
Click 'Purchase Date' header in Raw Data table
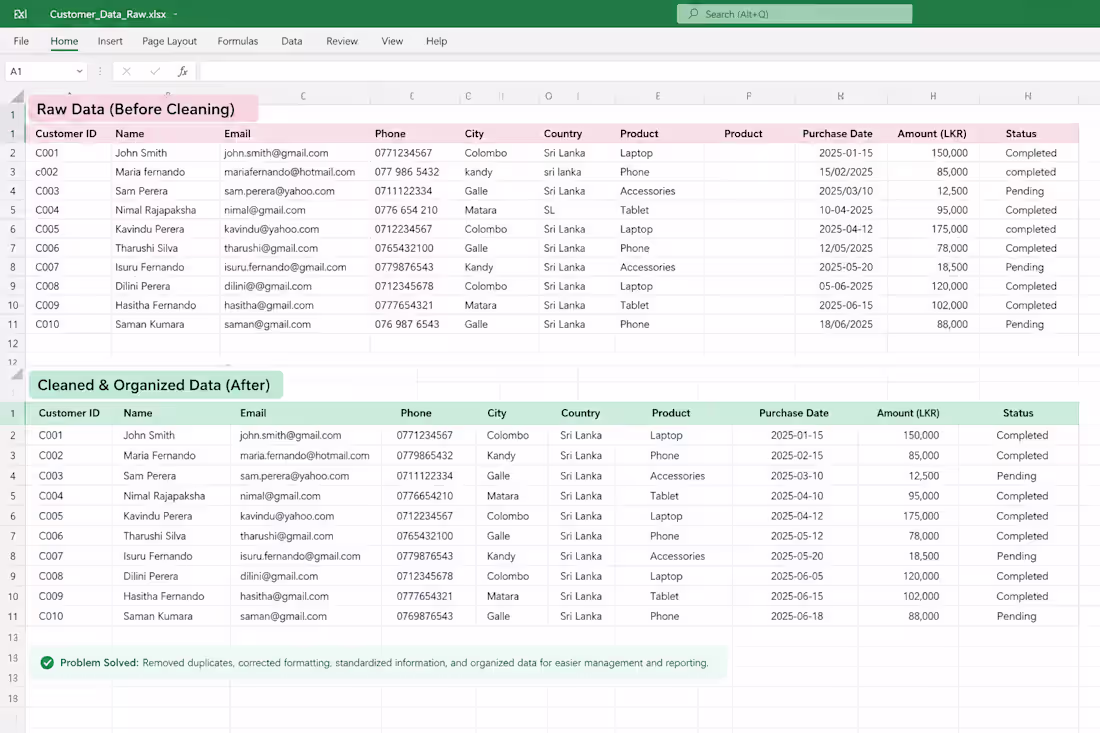[838, 133]
